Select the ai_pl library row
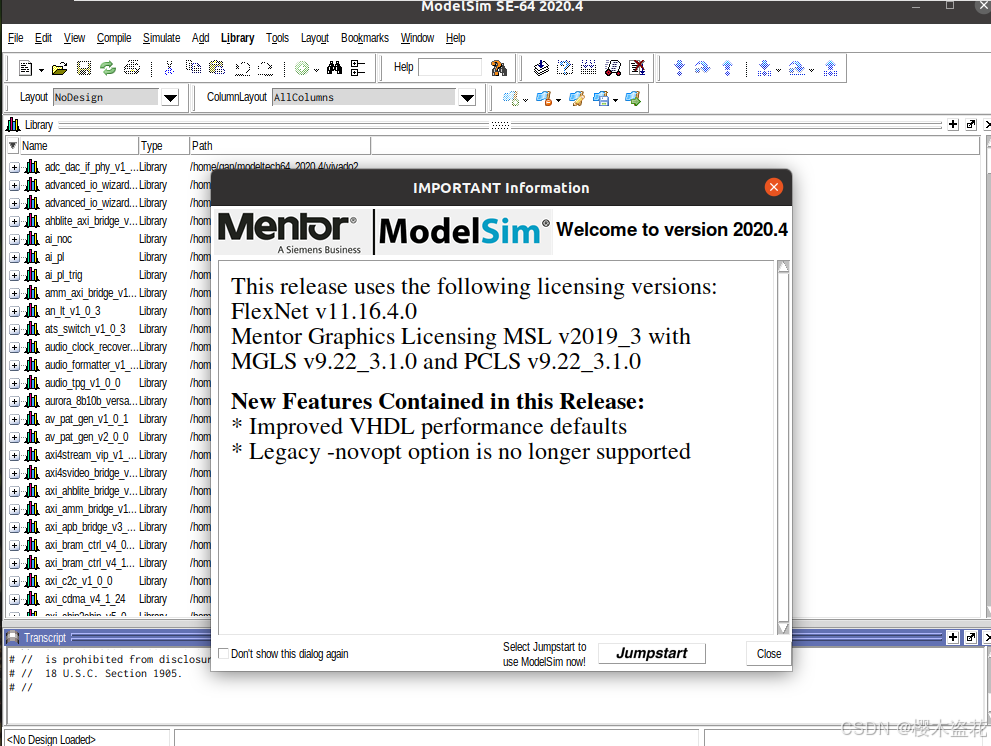The height and width of the screenshot is (746, 991). tap(107, 257)
